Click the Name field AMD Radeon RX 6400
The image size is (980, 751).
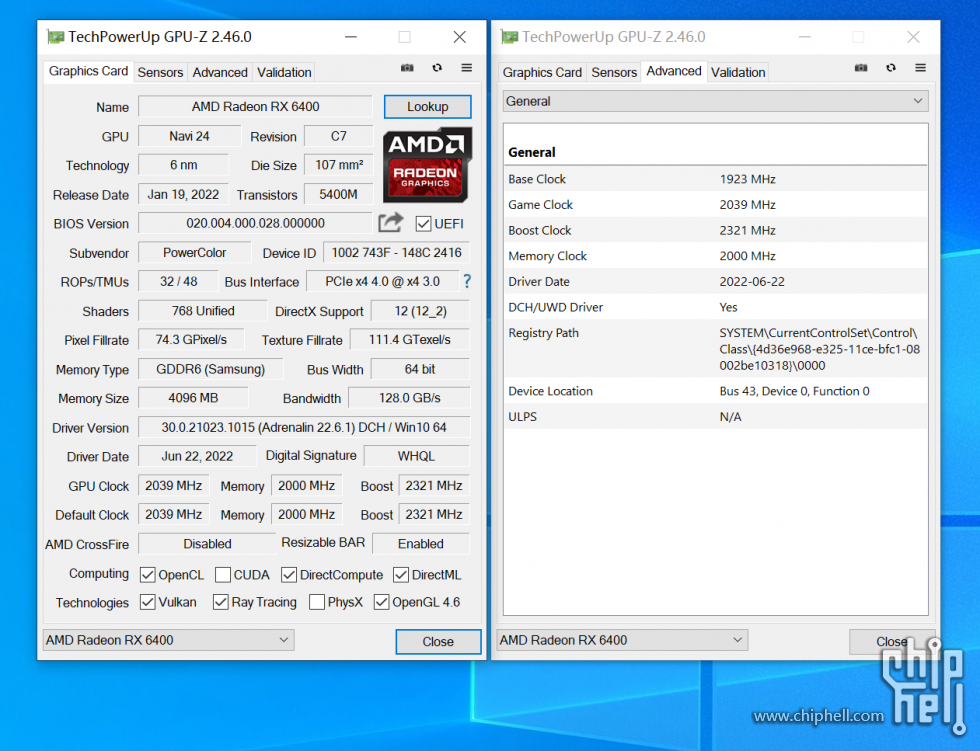click(x=255, y=106)
